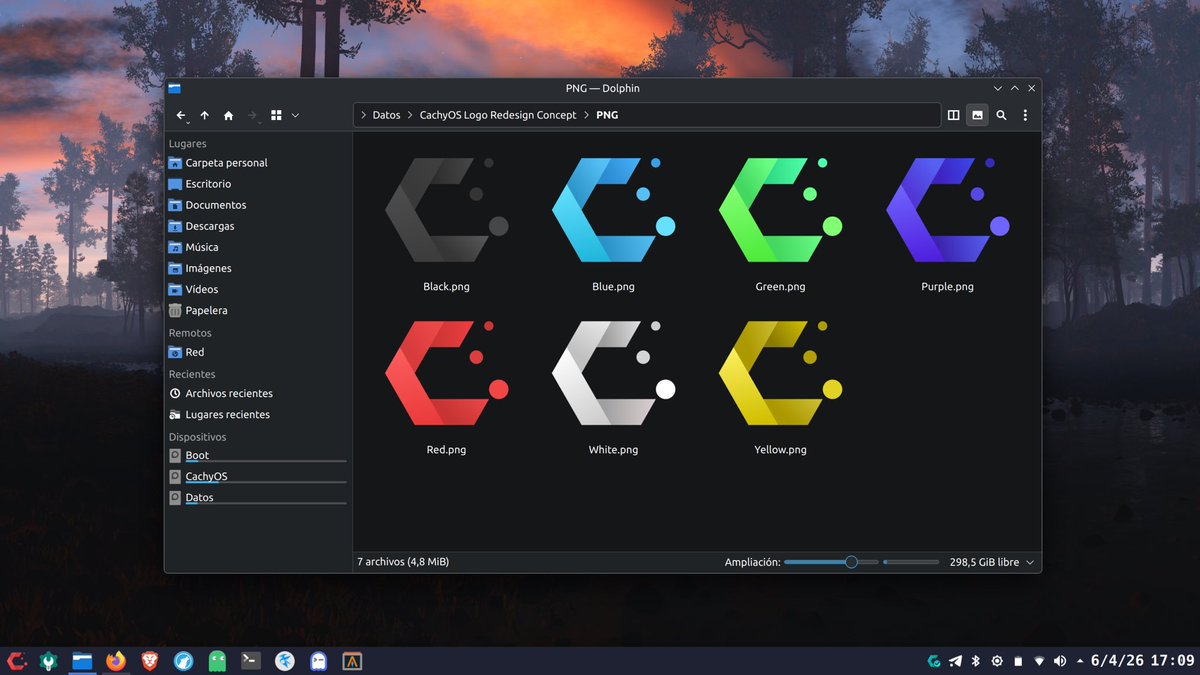Open Descargas in the sidebar
1200x675 pixels.
pyautogui.click(x=258, y=226)
